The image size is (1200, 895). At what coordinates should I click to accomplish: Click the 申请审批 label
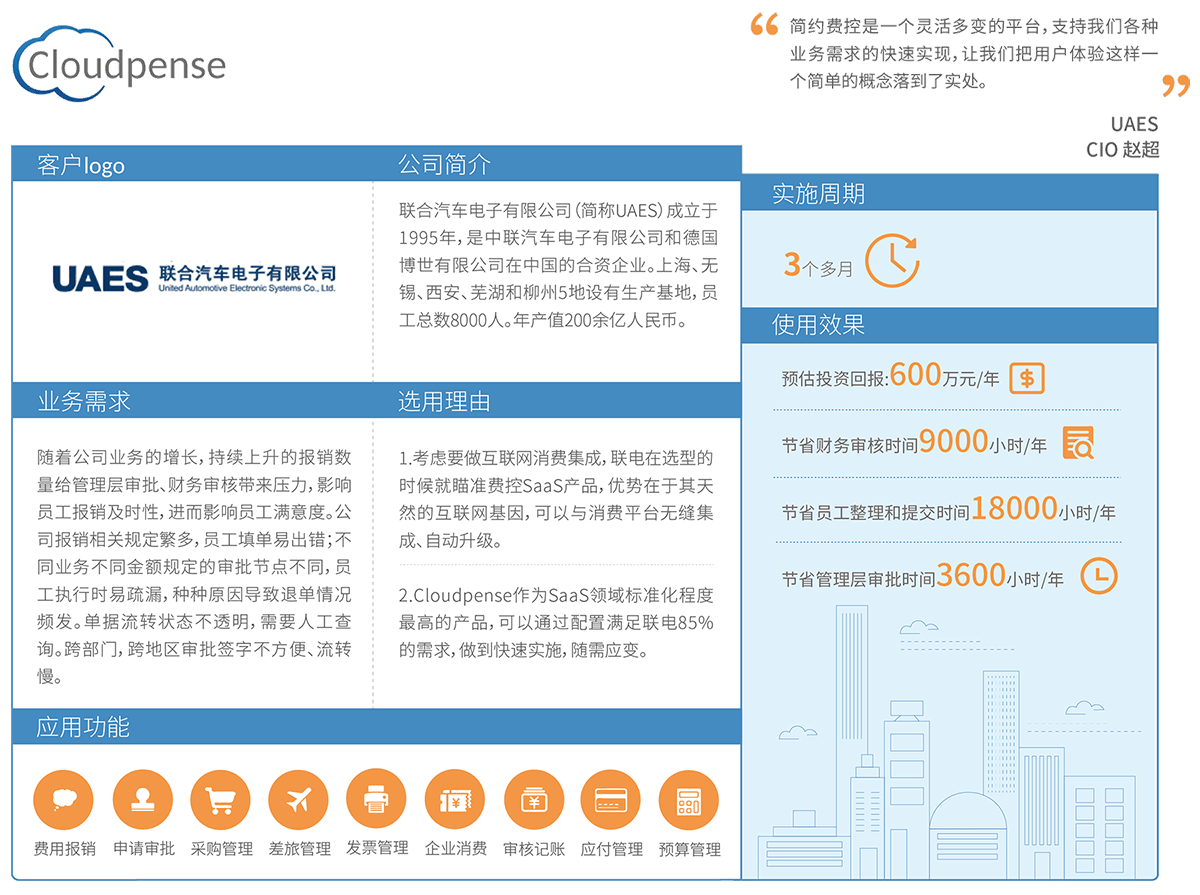click(143, 849)
